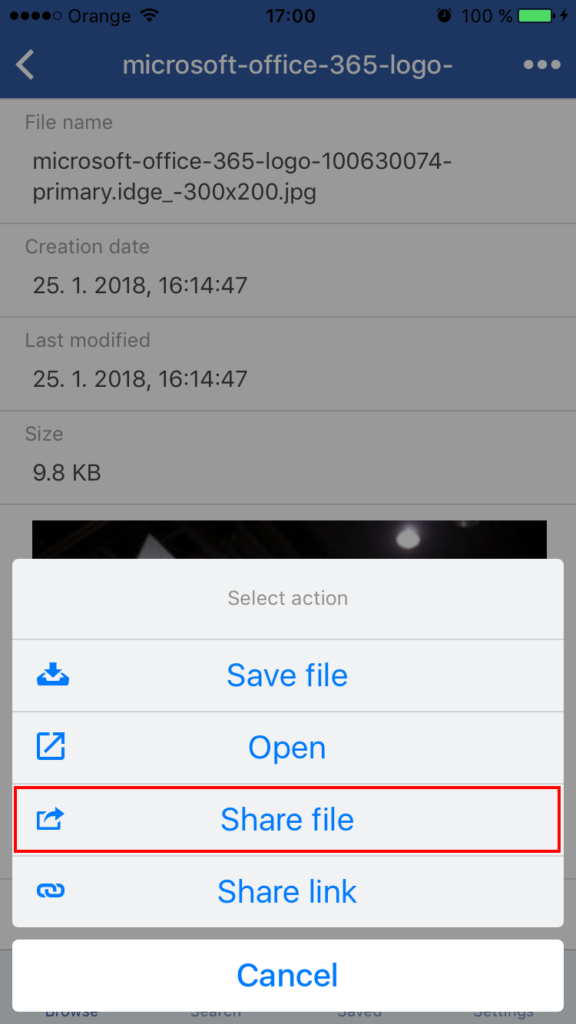The width and height of the screenshot is (576, 1024).
Task: Tap the 9.8 KB size row
Action: click(x=288, y=457)
